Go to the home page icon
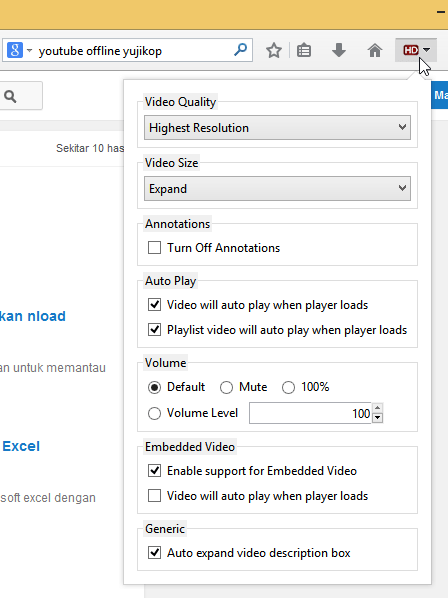 tap(375, 50)
